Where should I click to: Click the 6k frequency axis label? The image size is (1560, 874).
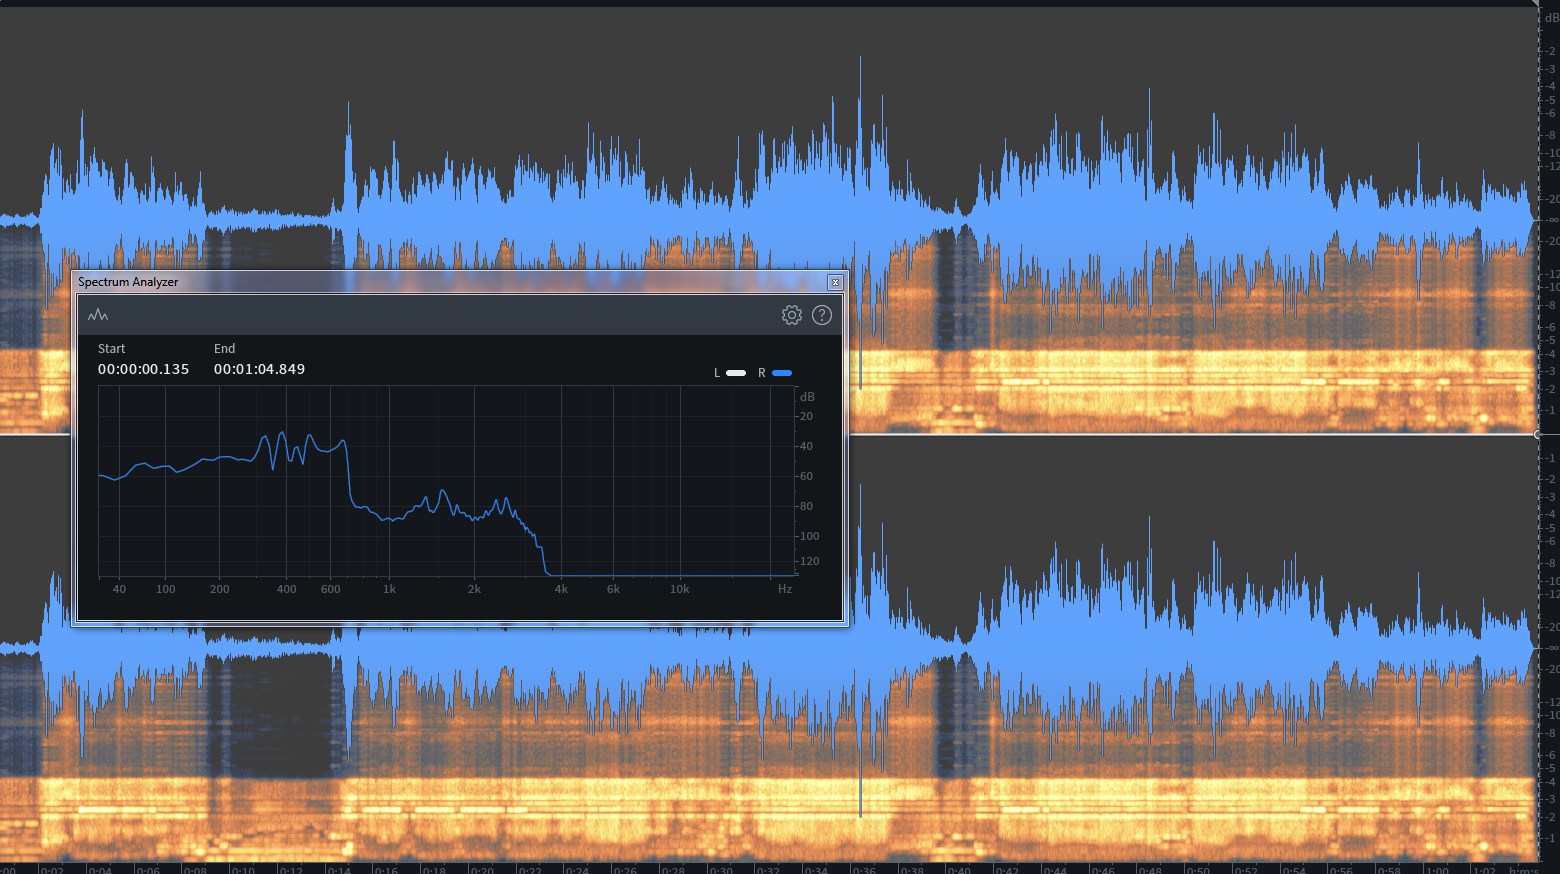(613, 589)
